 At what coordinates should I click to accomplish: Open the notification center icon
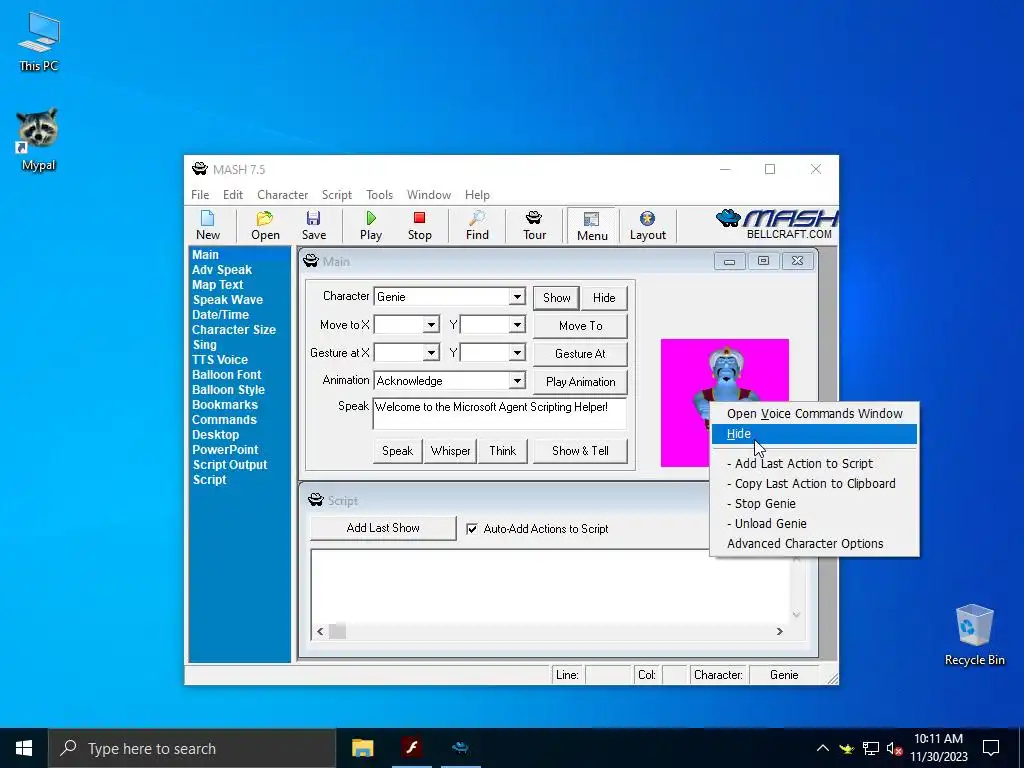[991, 748]
